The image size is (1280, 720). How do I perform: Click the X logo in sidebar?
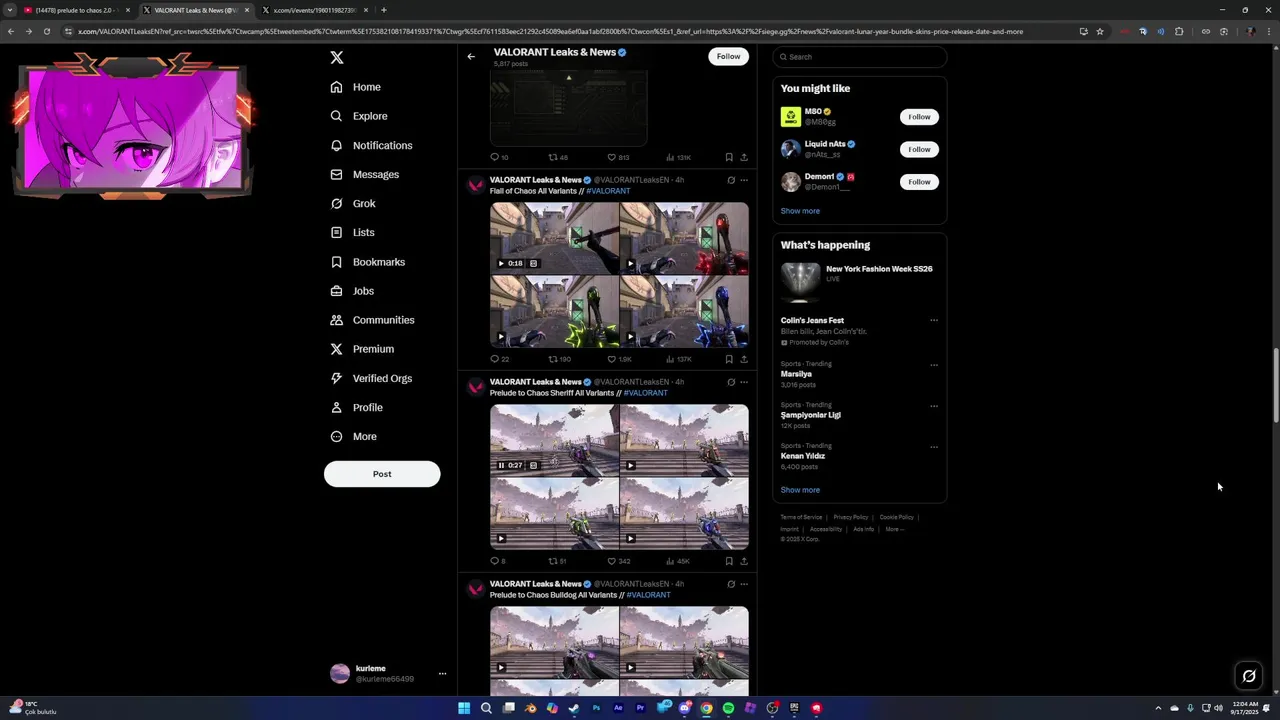pyautogui.click(x=337, y=58)
